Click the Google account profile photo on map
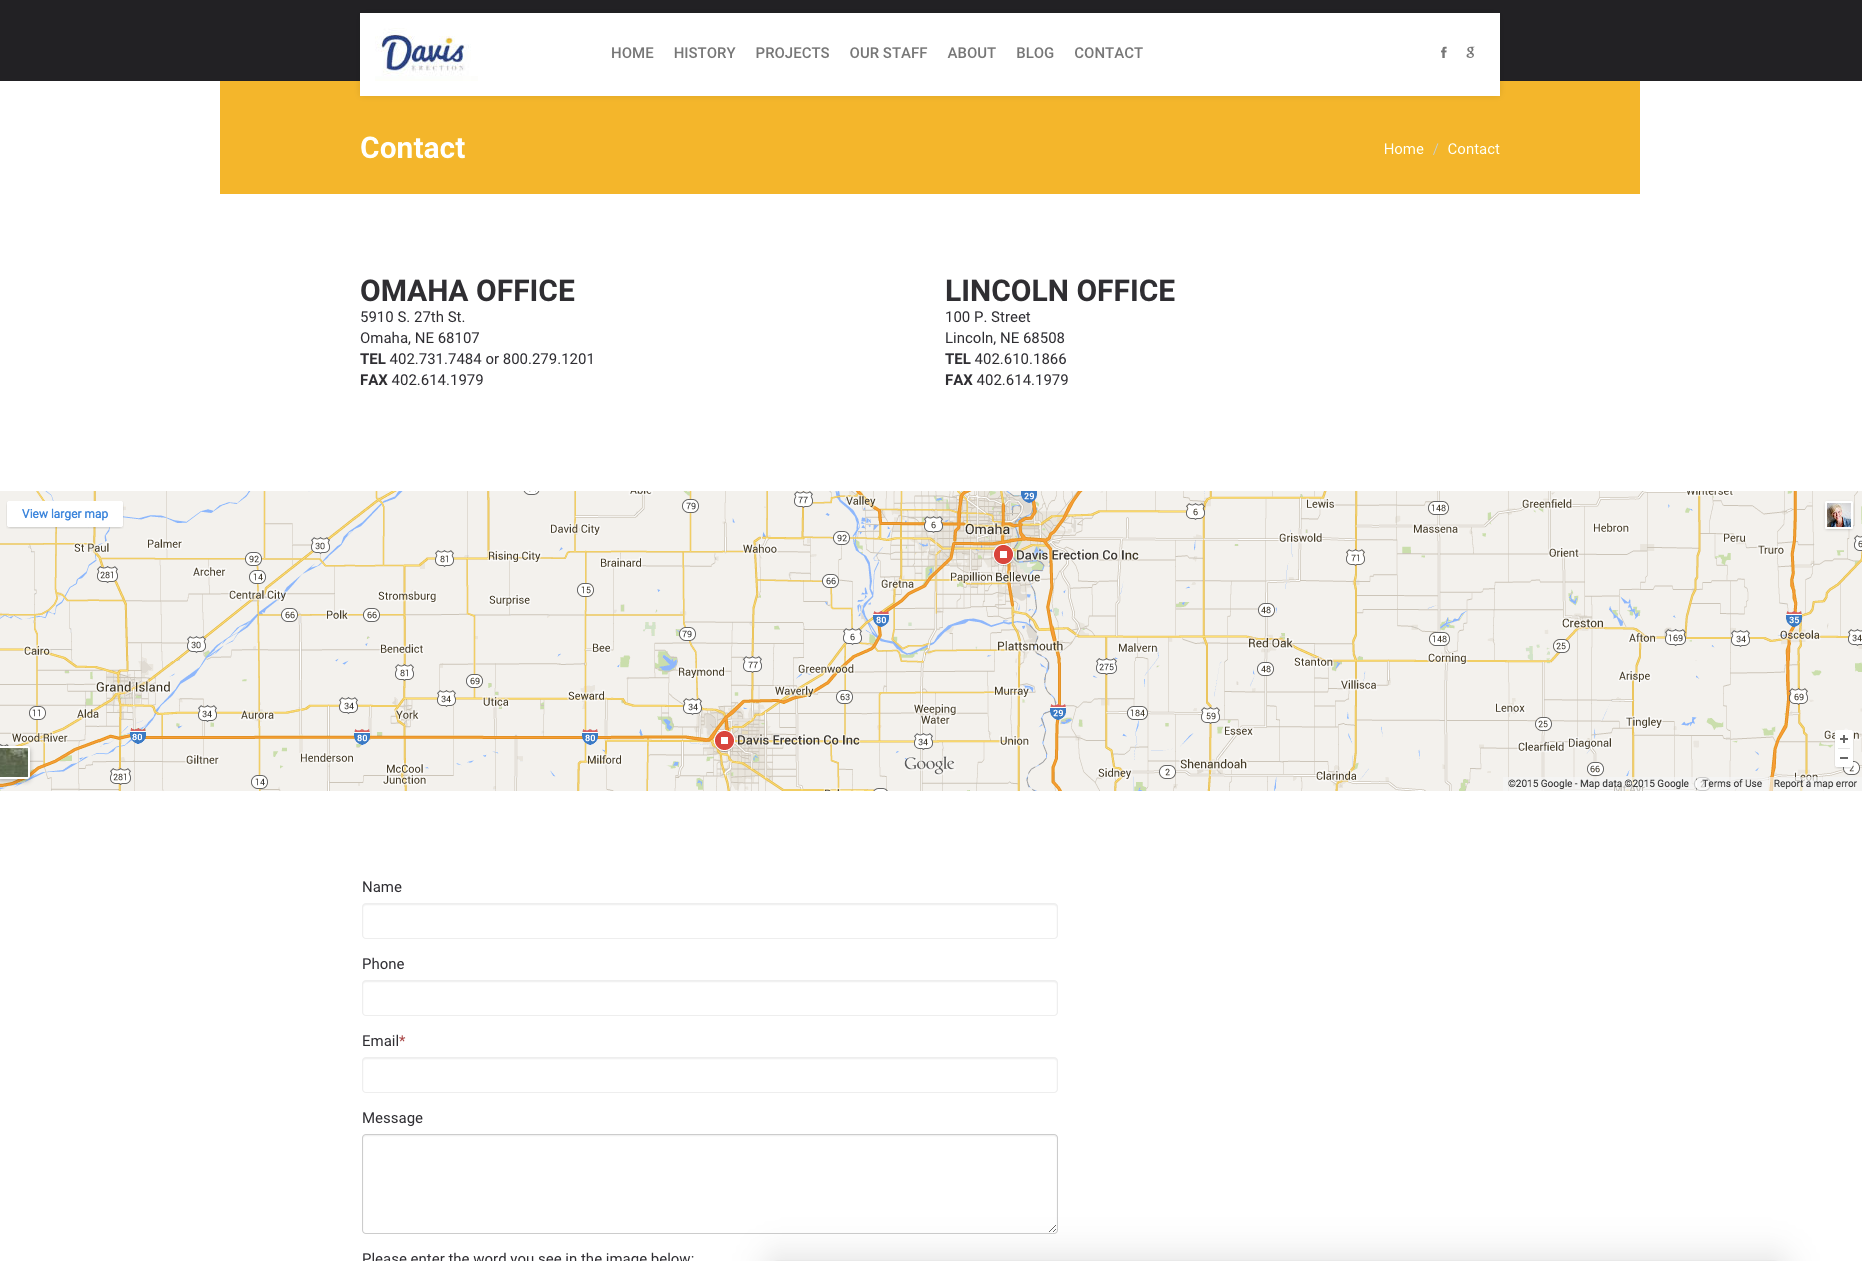Screen dimensions: 1862x1261 (1838, 515)
